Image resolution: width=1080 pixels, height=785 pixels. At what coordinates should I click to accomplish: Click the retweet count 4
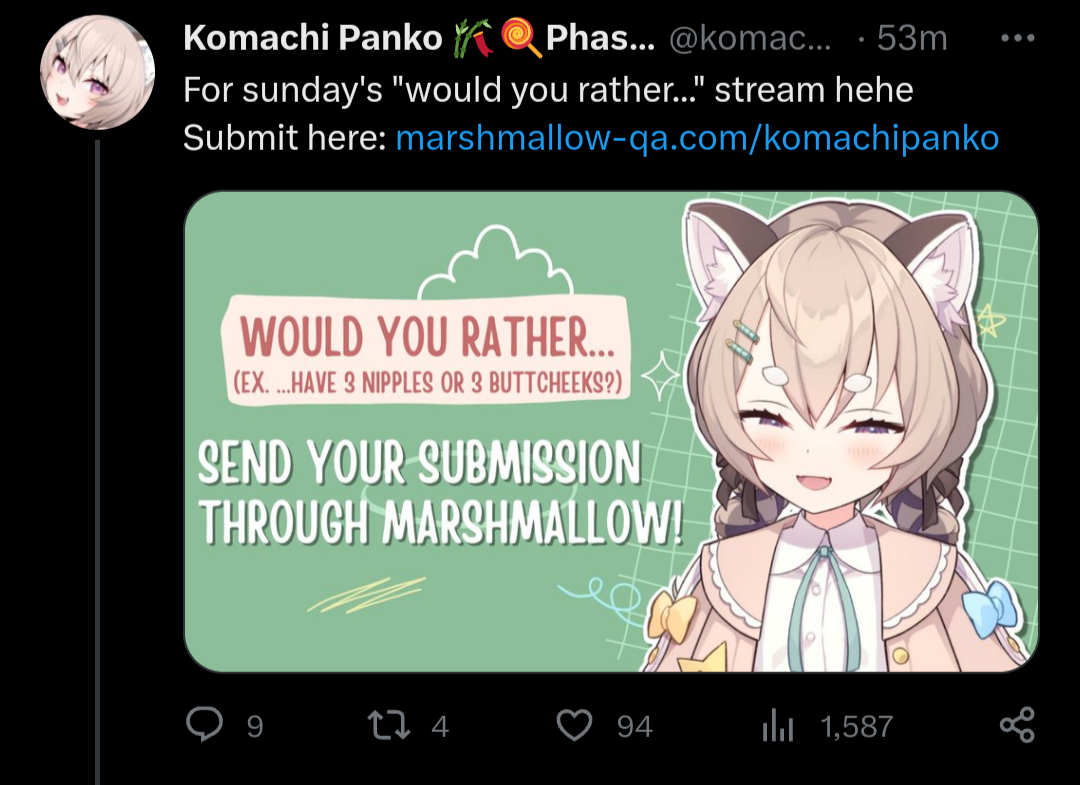(440, 726)
